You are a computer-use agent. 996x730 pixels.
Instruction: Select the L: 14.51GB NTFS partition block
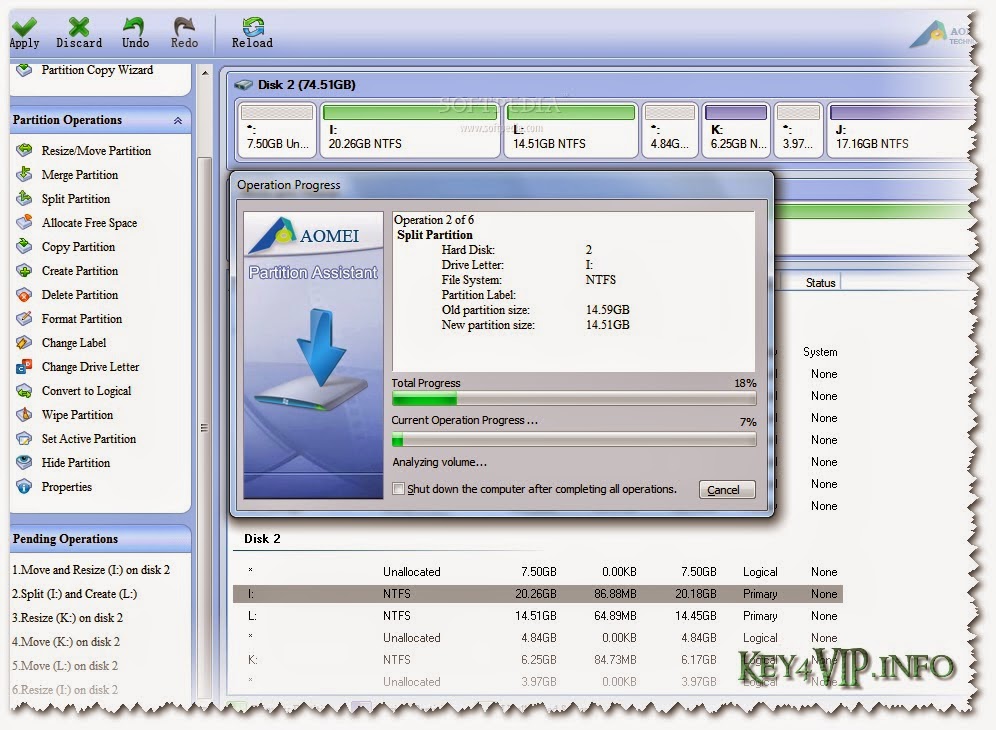pos(571,130)
